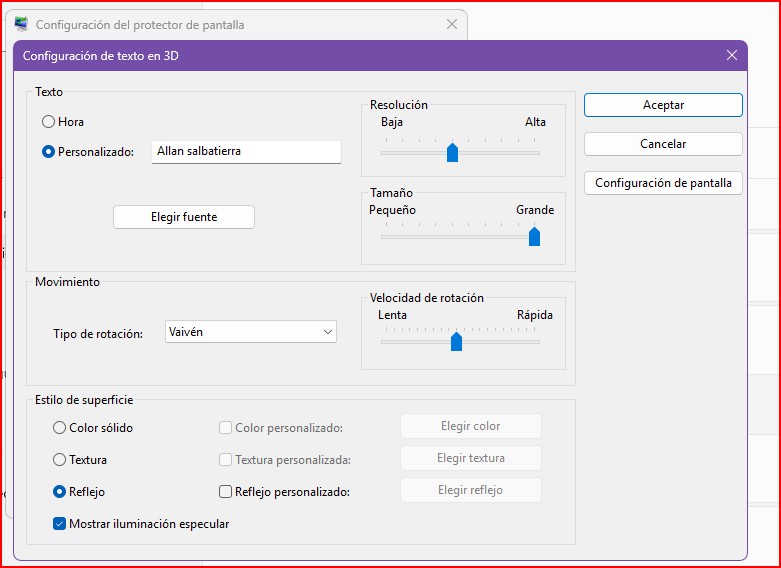
Task: Click the custom text input field
Action: (246, 152)
